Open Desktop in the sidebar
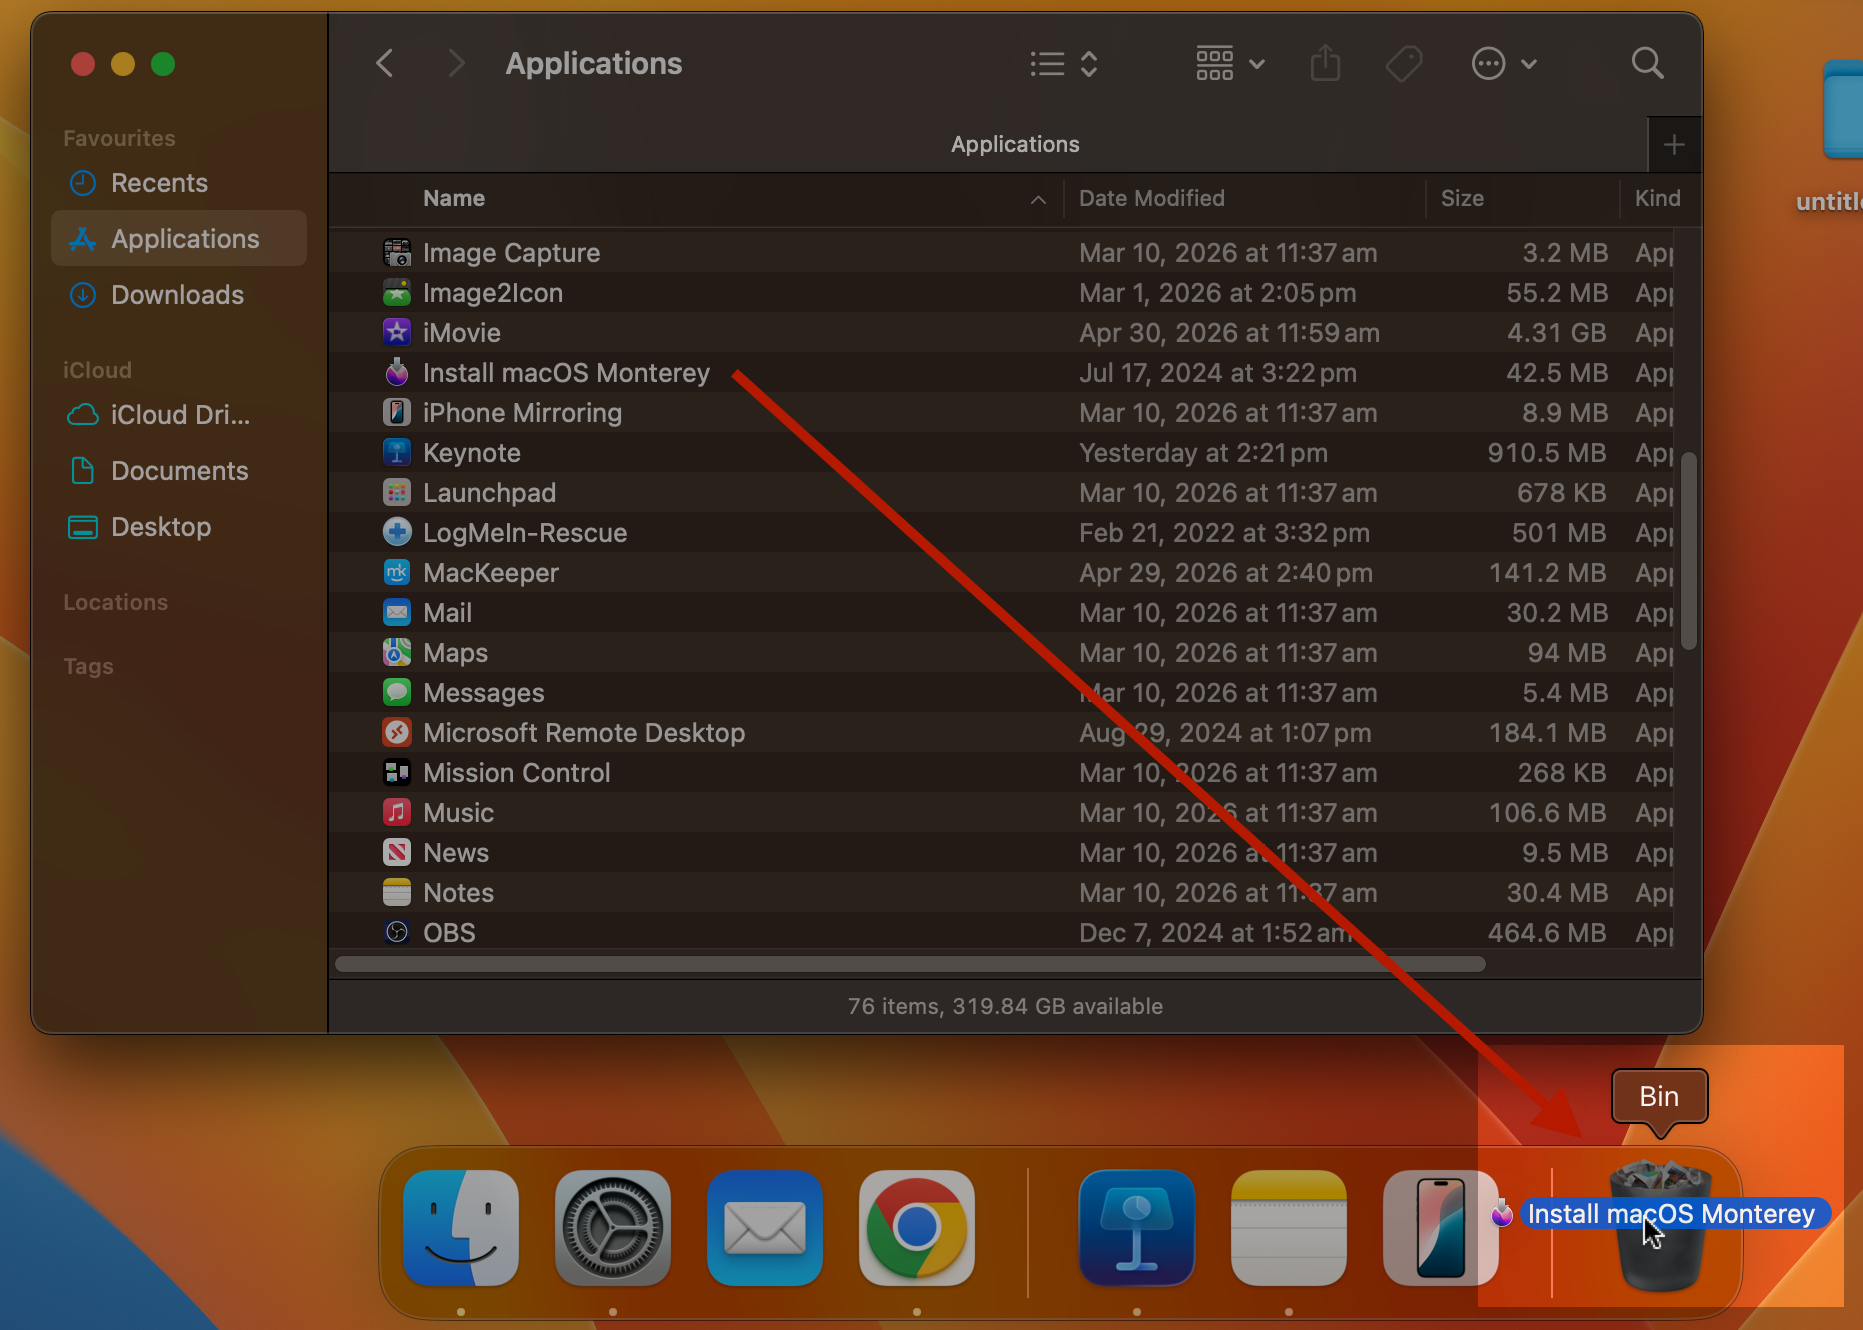The width and height of the screenshot is (1863, 1330). 179,527
